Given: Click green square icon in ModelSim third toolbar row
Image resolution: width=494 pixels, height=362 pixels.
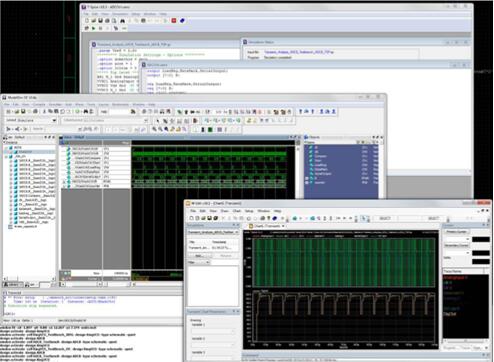Looking at the screenshot, I should 210,129.
